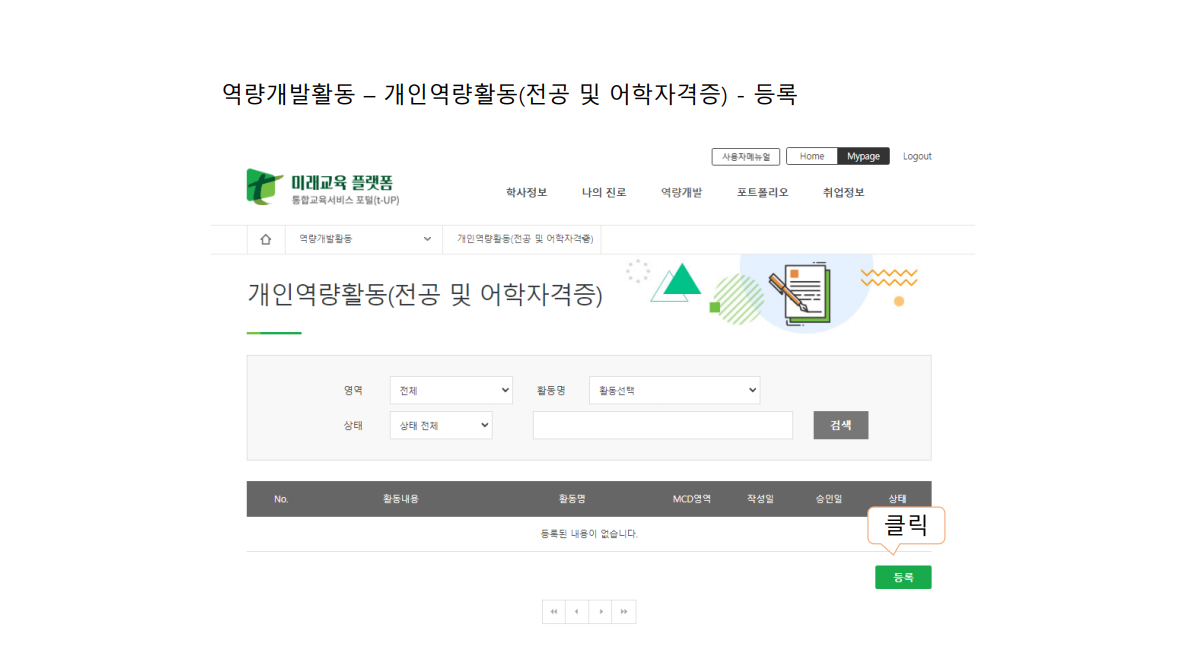Go to next page of results

click(600, 612)
